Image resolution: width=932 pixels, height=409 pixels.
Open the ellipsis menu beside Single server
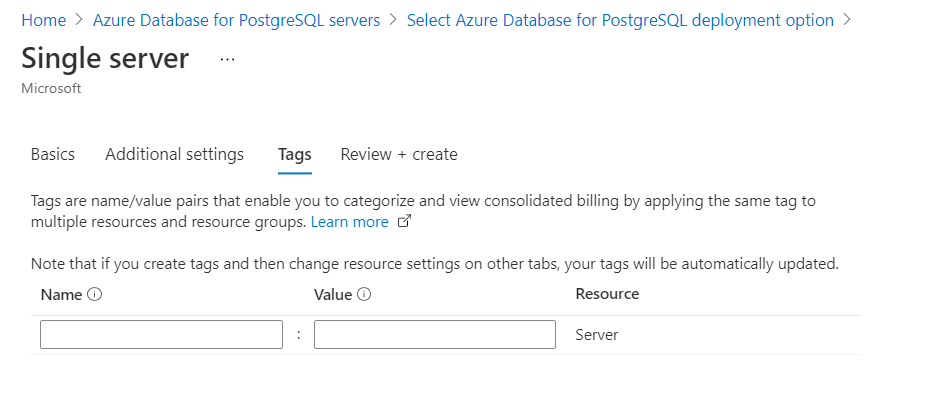(x=227, y=60)
